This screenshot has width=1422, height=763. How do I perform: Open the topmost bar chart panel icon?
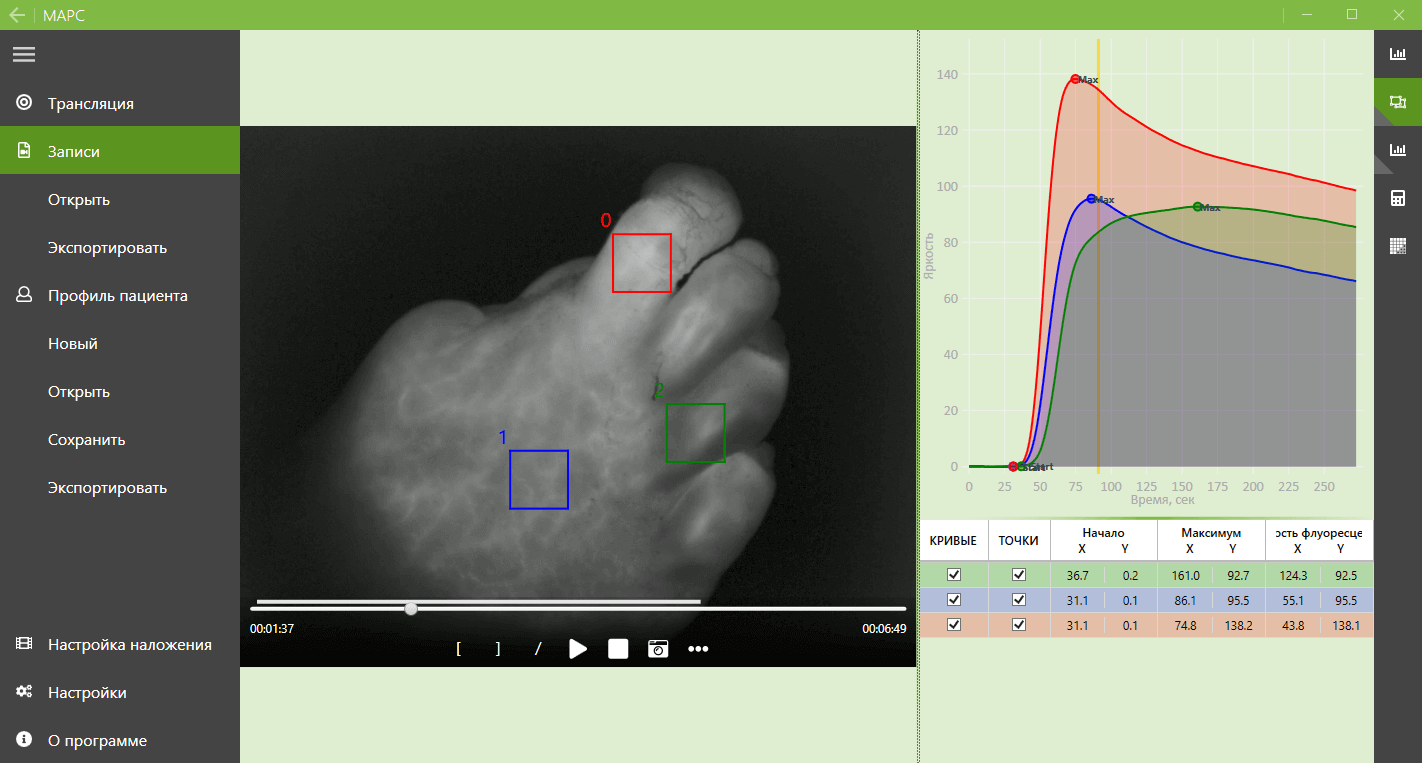[x=1398, y=54]
